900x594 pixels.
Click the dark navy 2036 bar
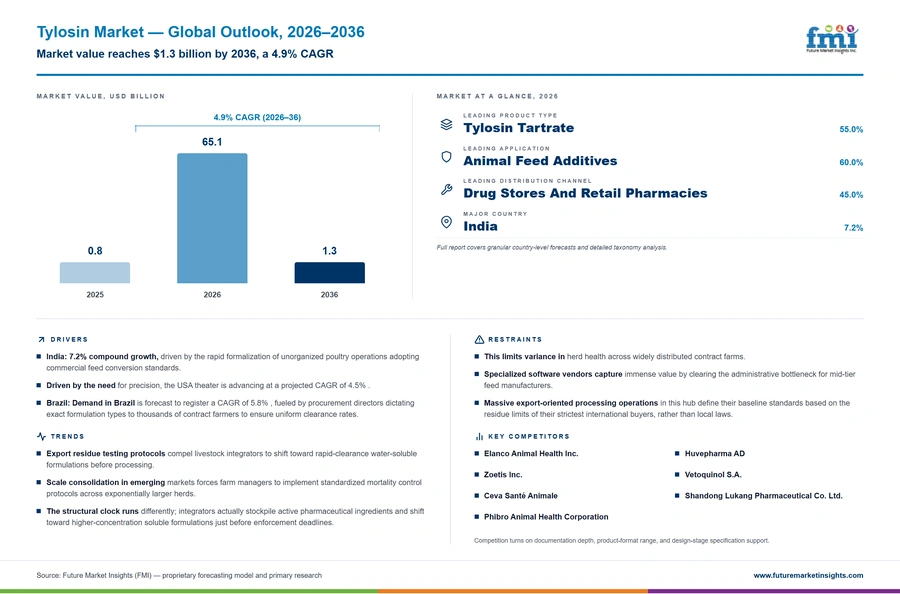coord(329,273)
